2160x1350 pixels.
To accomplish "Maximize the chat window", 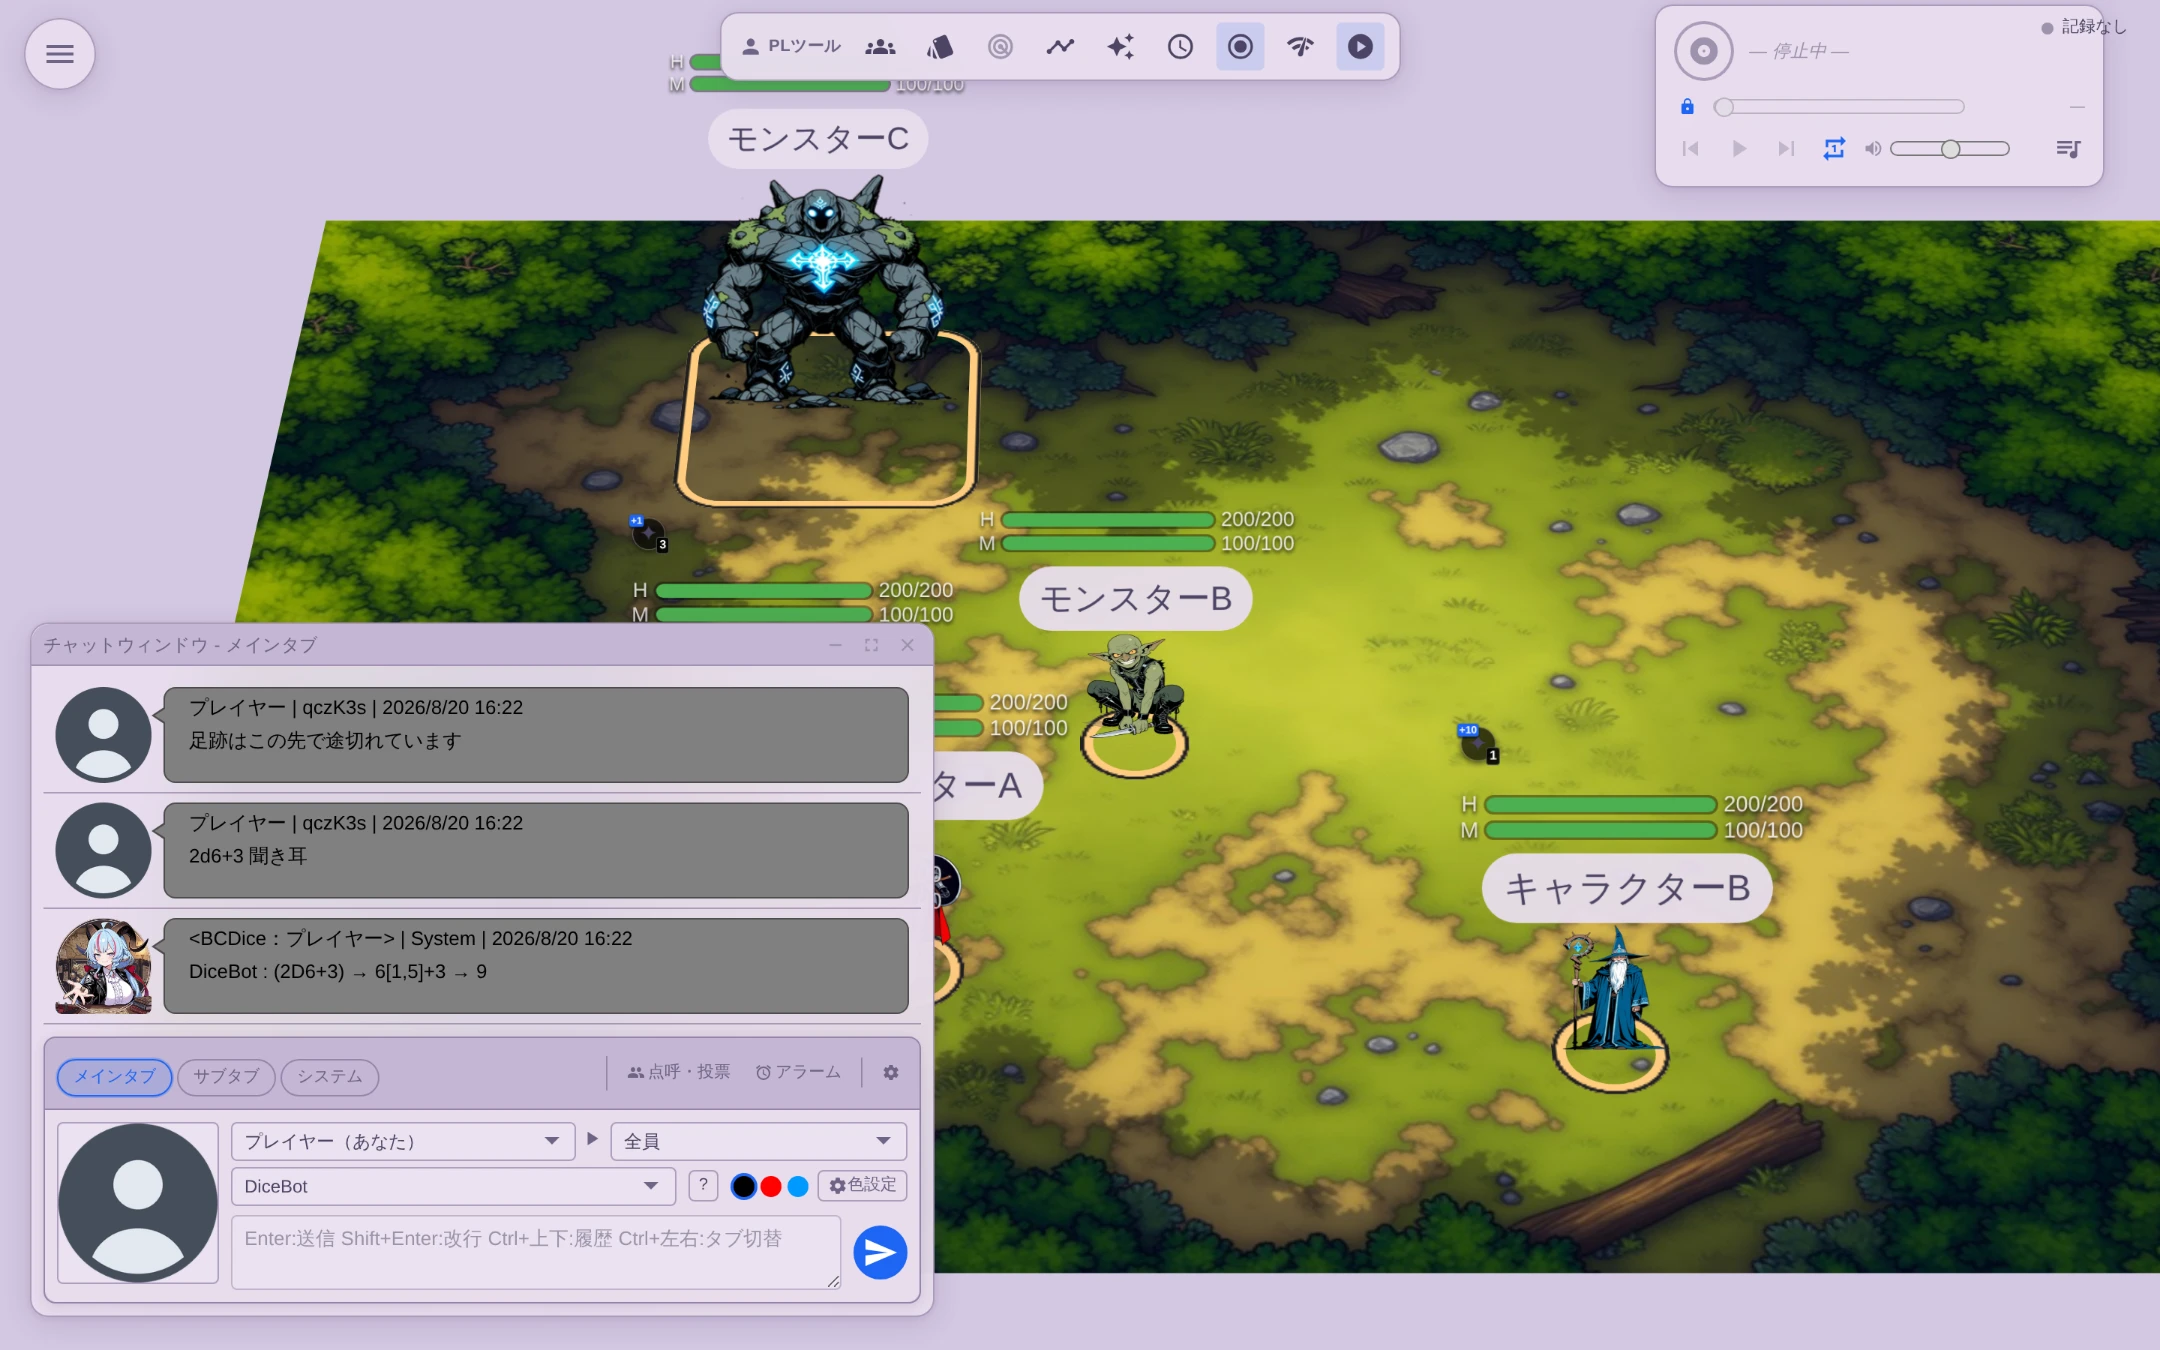I will pos(871,645).
